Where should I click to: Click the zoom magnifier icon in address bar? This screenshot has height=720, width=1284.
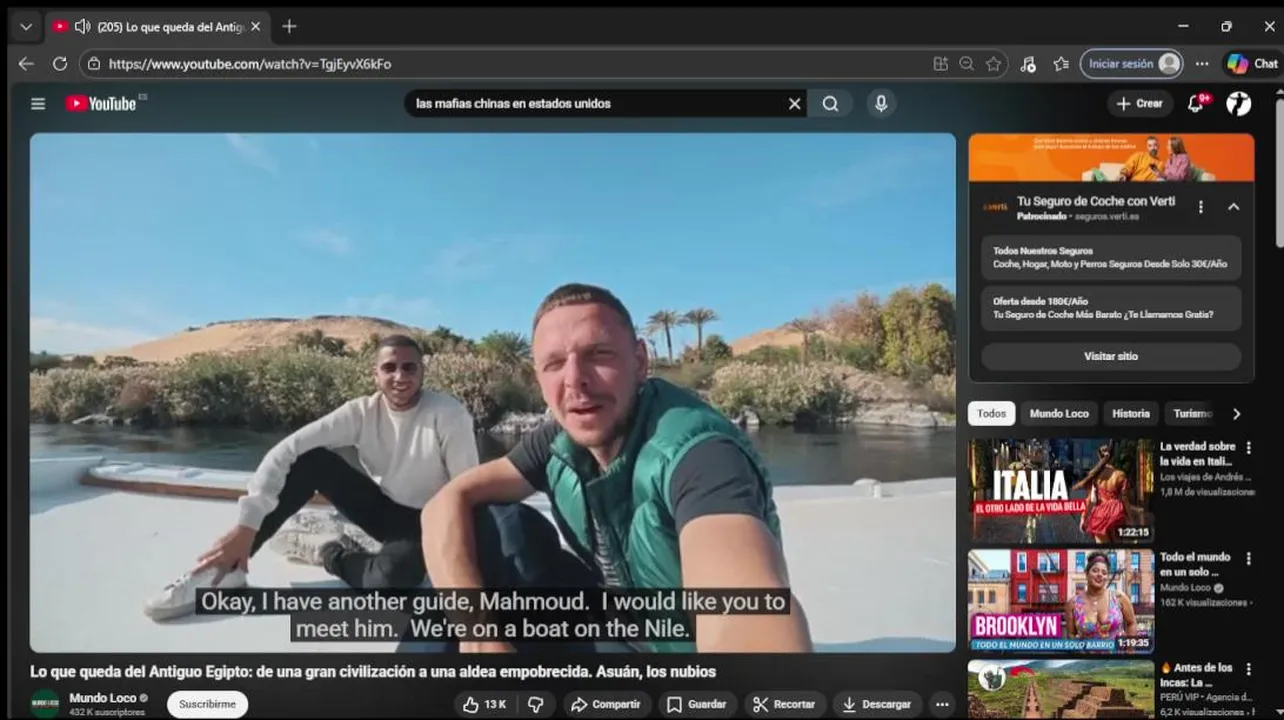pos(966,63)
